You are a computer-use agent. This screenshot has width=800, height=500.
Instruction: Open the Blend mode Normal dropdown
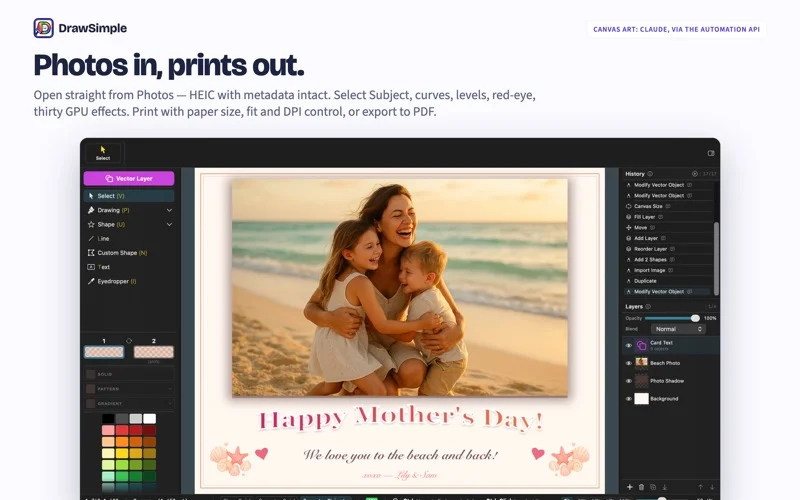click(x=678, y=329)
